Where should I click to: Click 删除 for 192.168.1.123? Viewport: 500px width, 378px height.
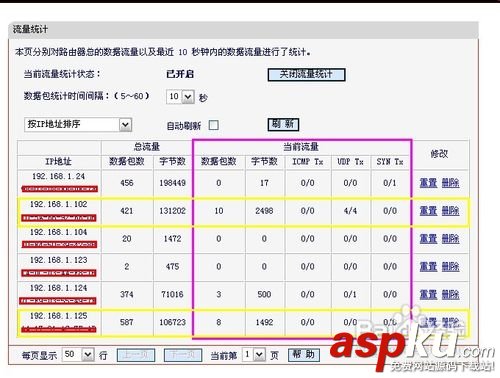pos(450,266)
